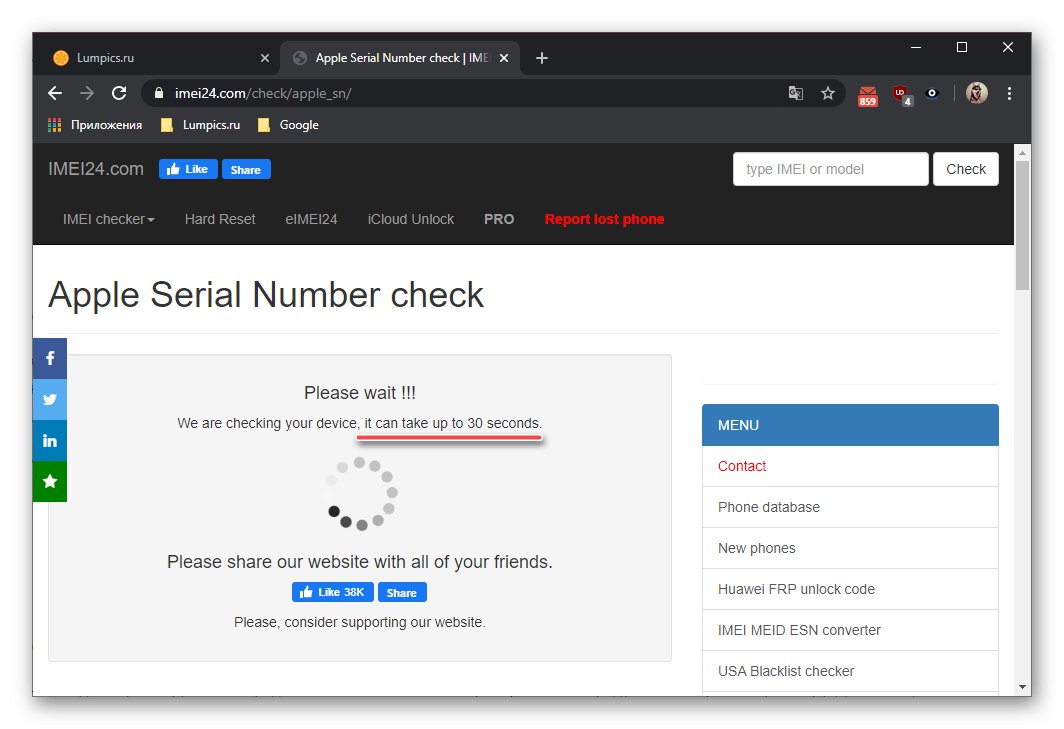Select the Apple Serial Number check tab
This screenshot has height=729, width=1064.
[400, 58]
